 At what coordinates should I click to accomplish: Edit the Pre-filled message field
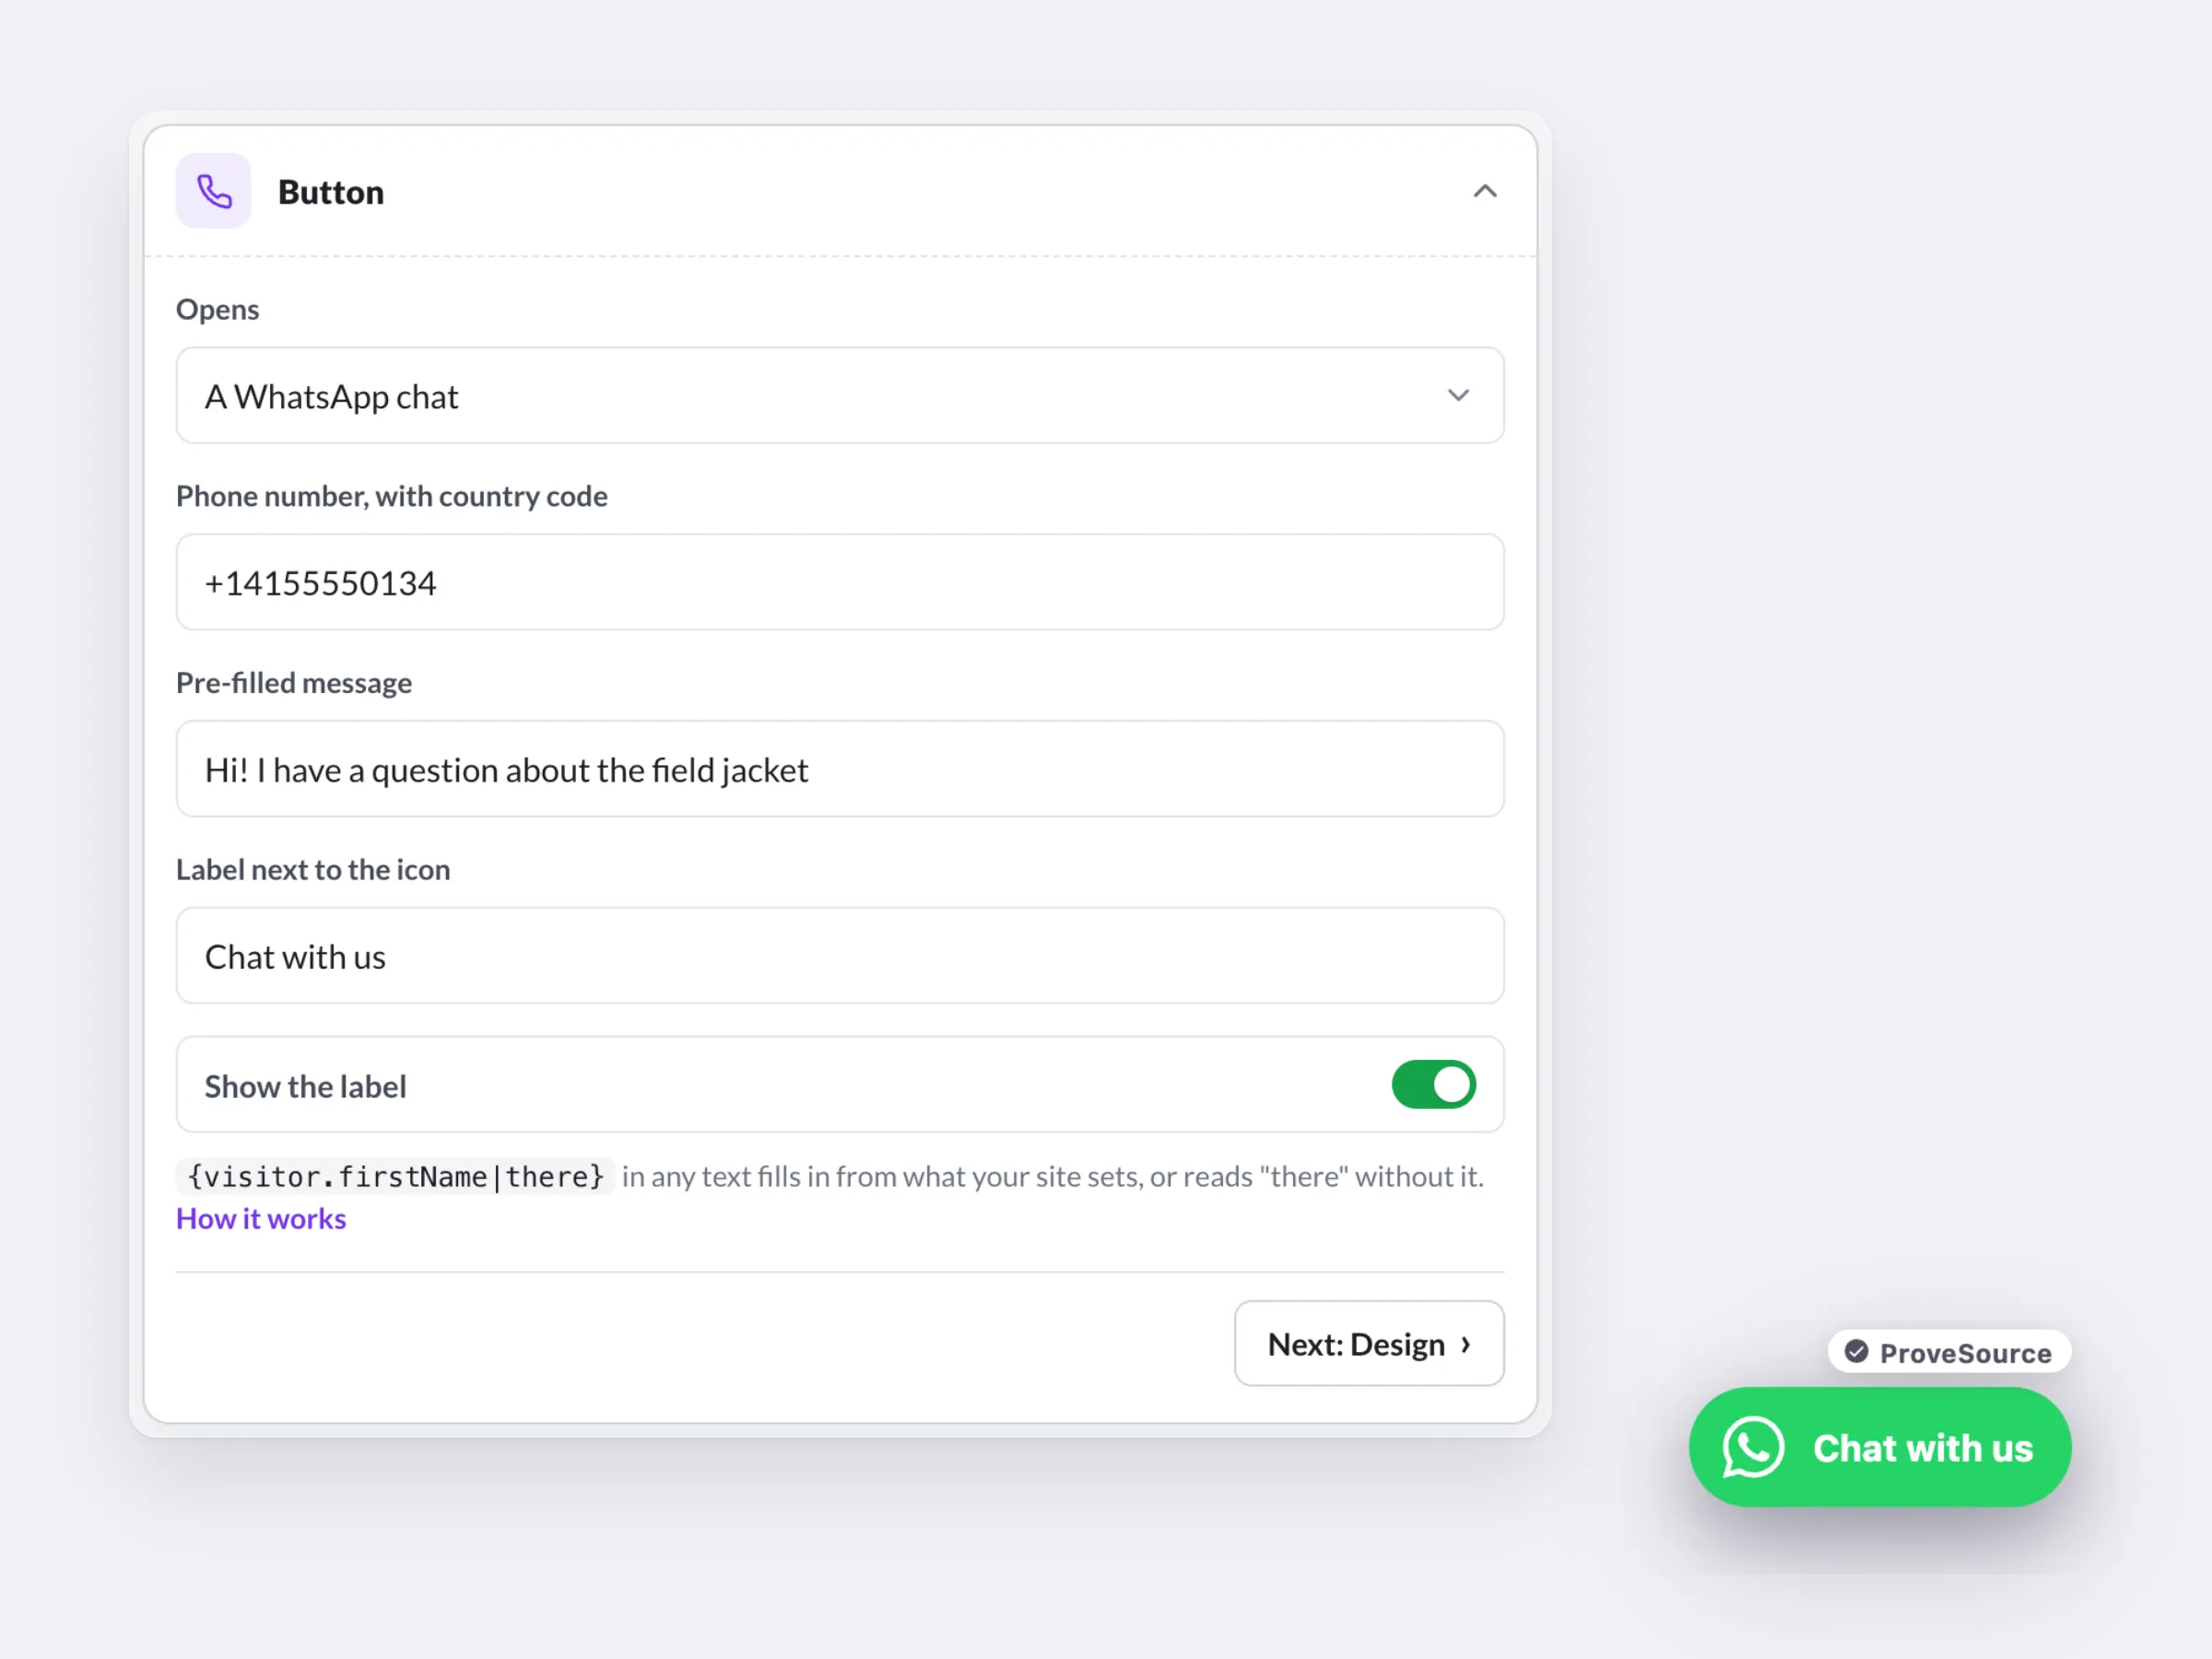pyautogui.click(x=840, y=769)
